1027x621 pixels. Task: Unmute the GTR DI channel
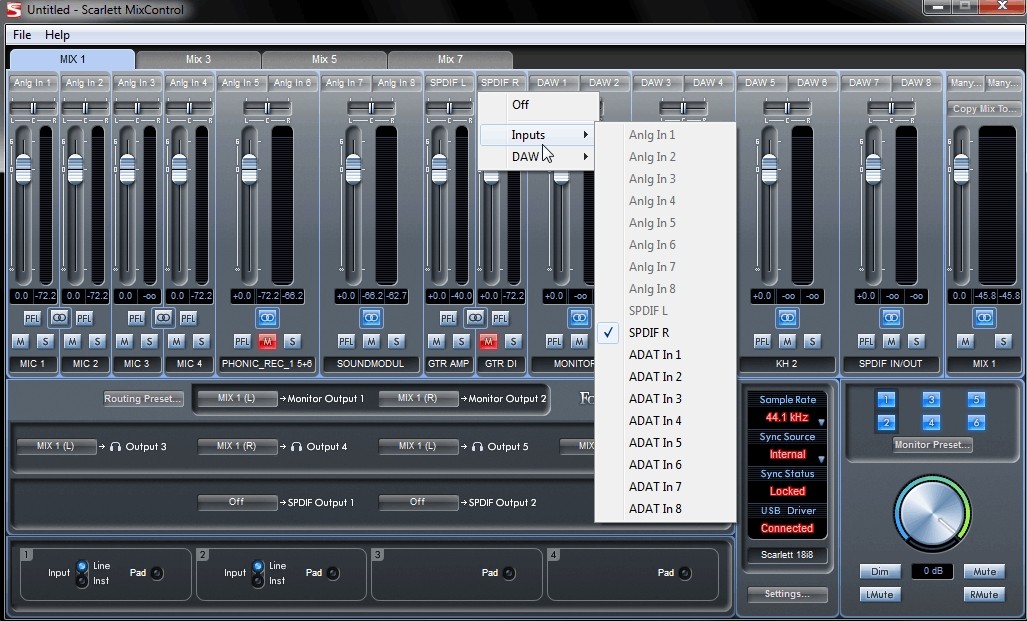pyautogui.click(x=488, y=341)
